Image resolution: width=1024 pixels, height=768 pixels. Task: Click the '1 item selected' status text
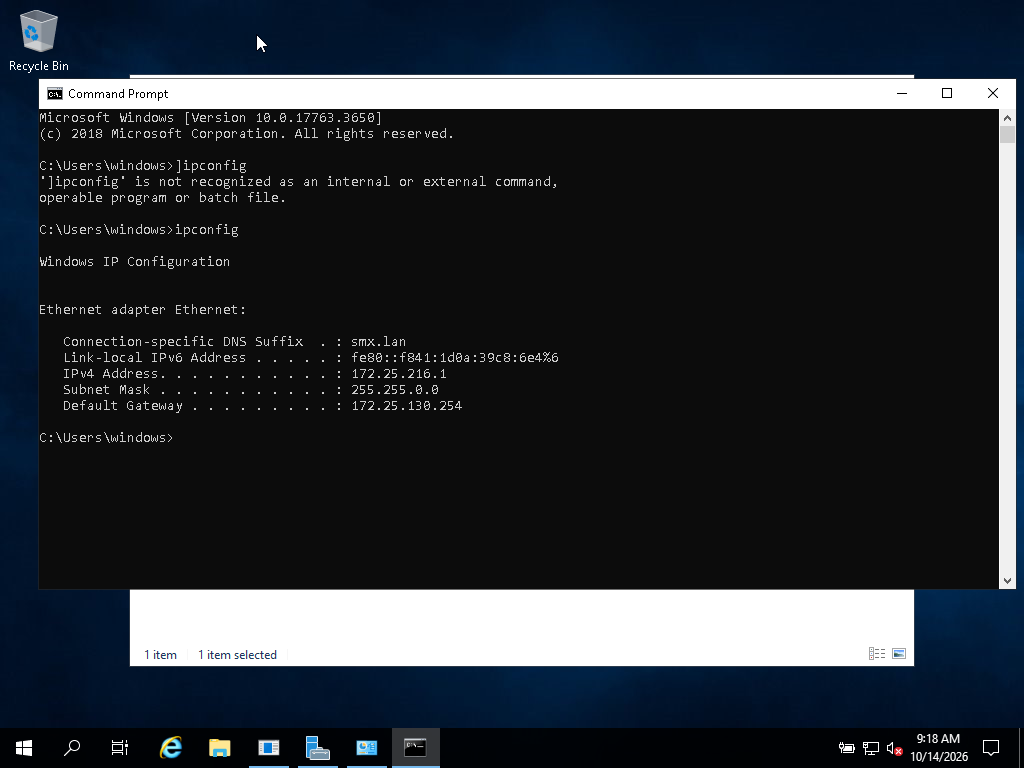click(237, 654)
